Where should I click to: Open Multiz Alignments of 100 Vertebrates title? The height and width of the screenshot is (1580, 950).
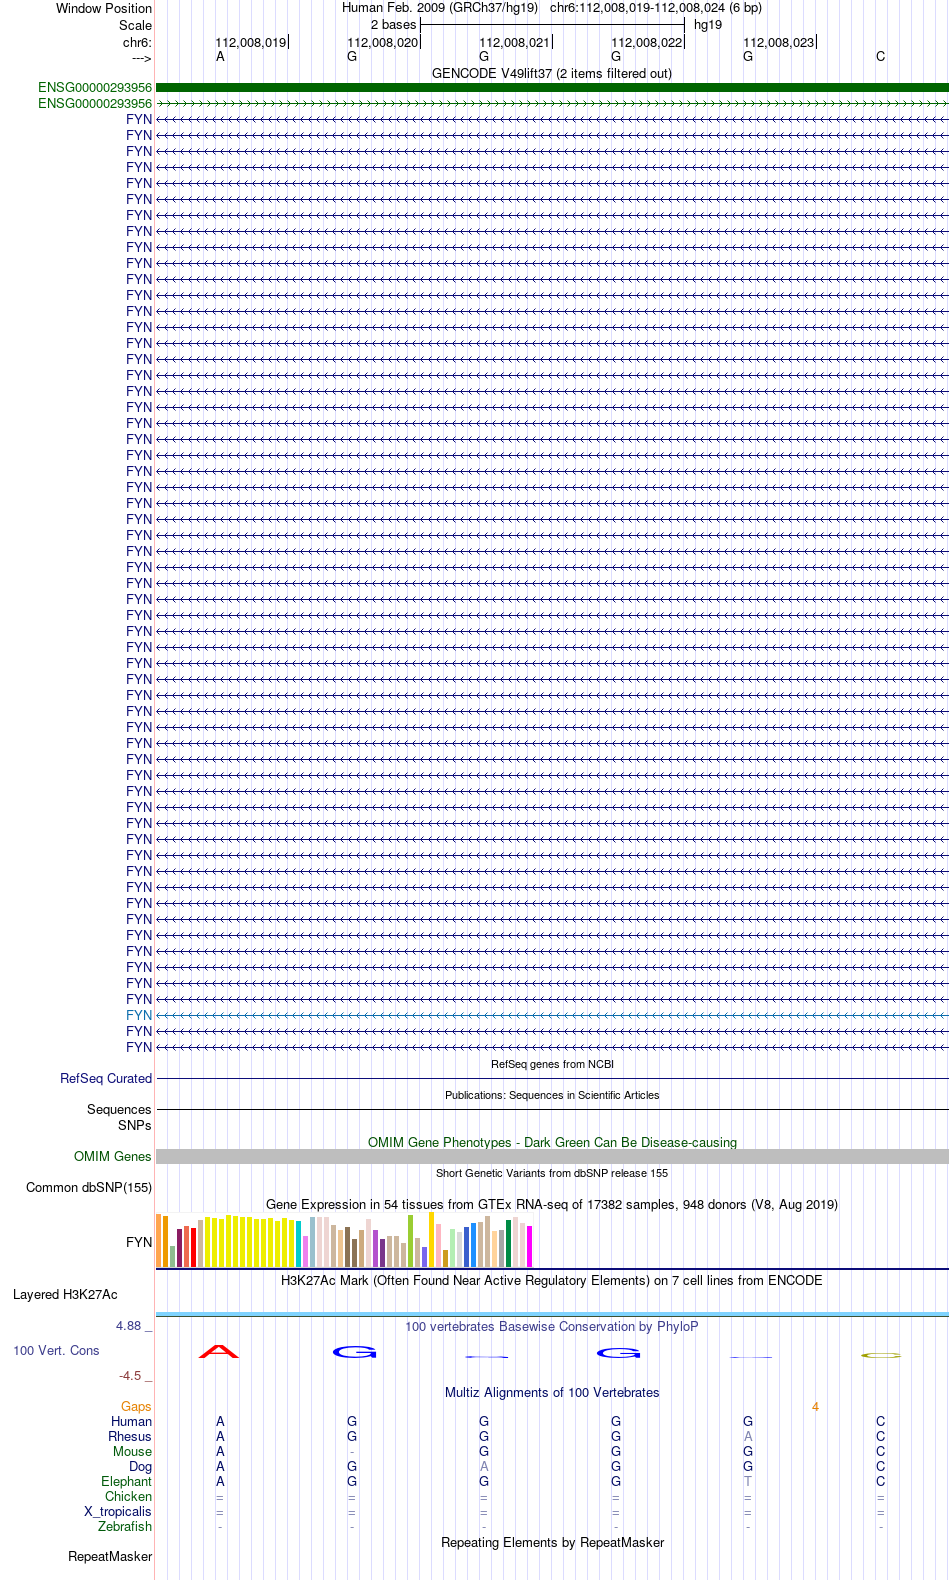coord(552,1393)
